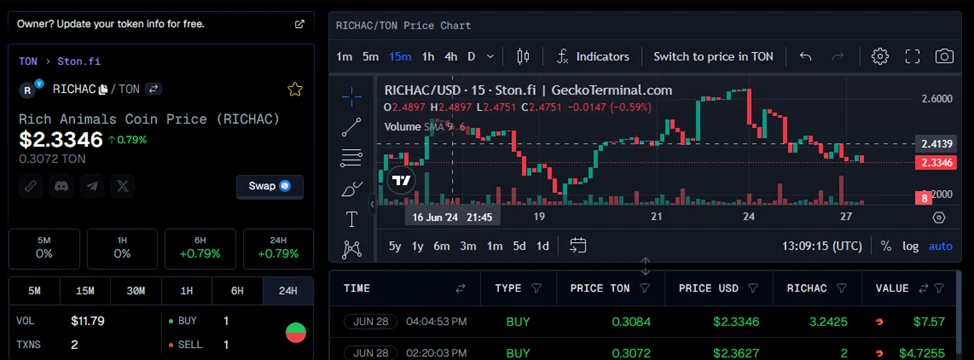Click the TradingView logo on chart
Image resolution: width=974 pixels, height=360 pixels.
(x=401, y=181)
